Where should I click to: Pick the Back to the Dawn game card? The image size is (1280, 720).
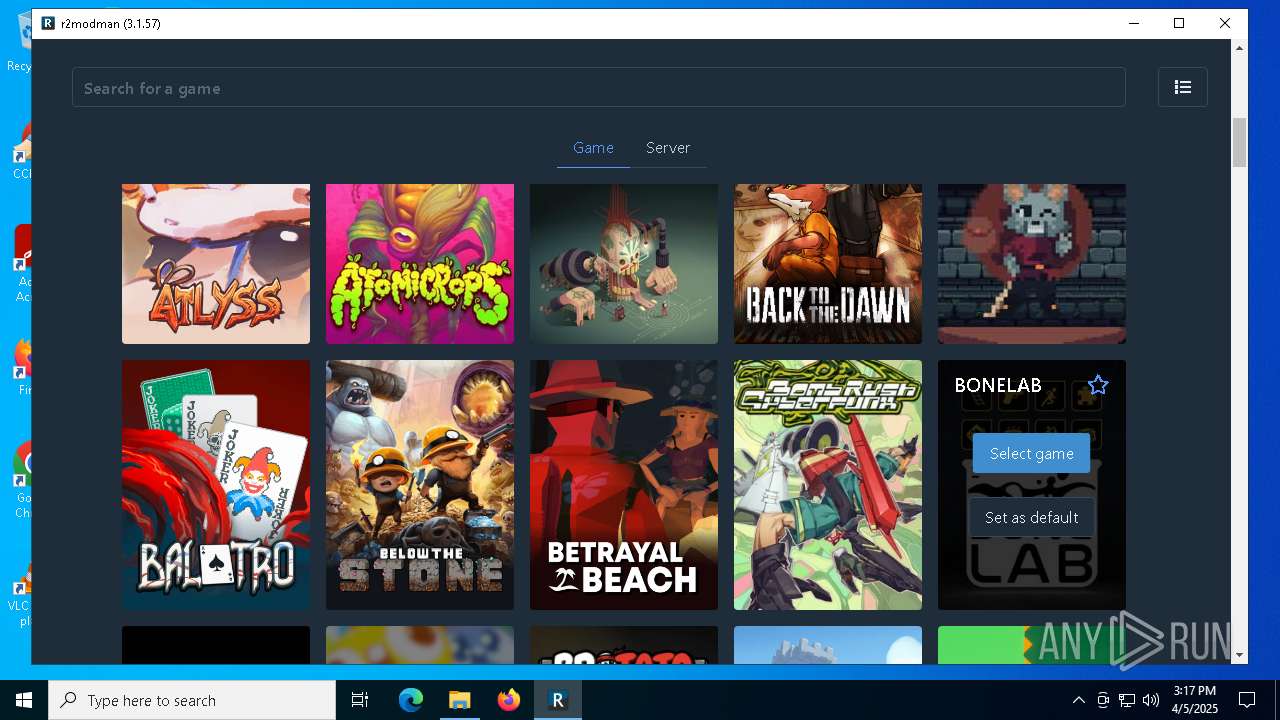(828, 263)
